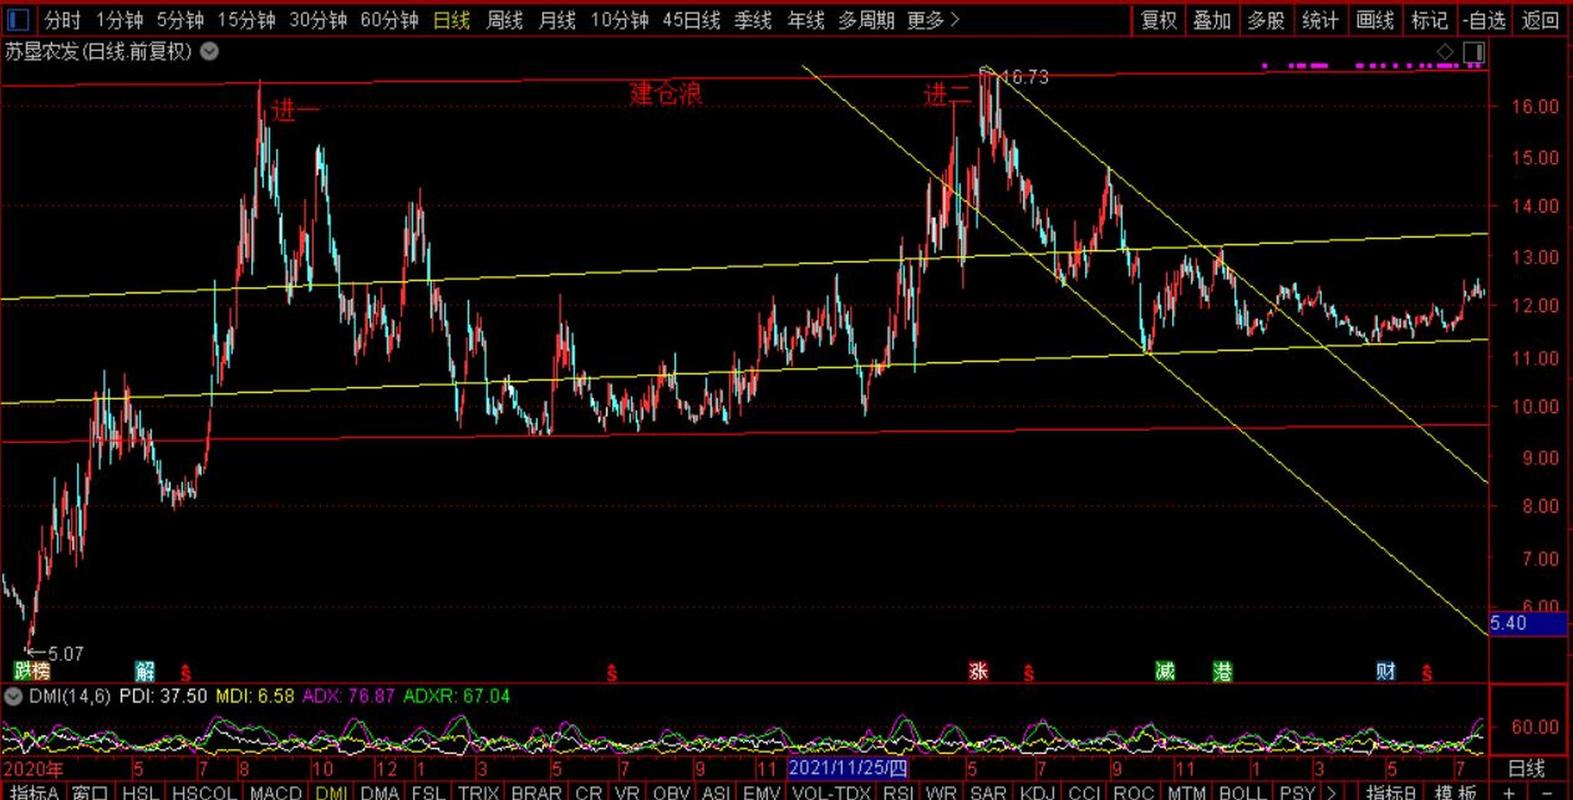
Task: Click the red $ marker right of 涨
Action: point(1028,673)
